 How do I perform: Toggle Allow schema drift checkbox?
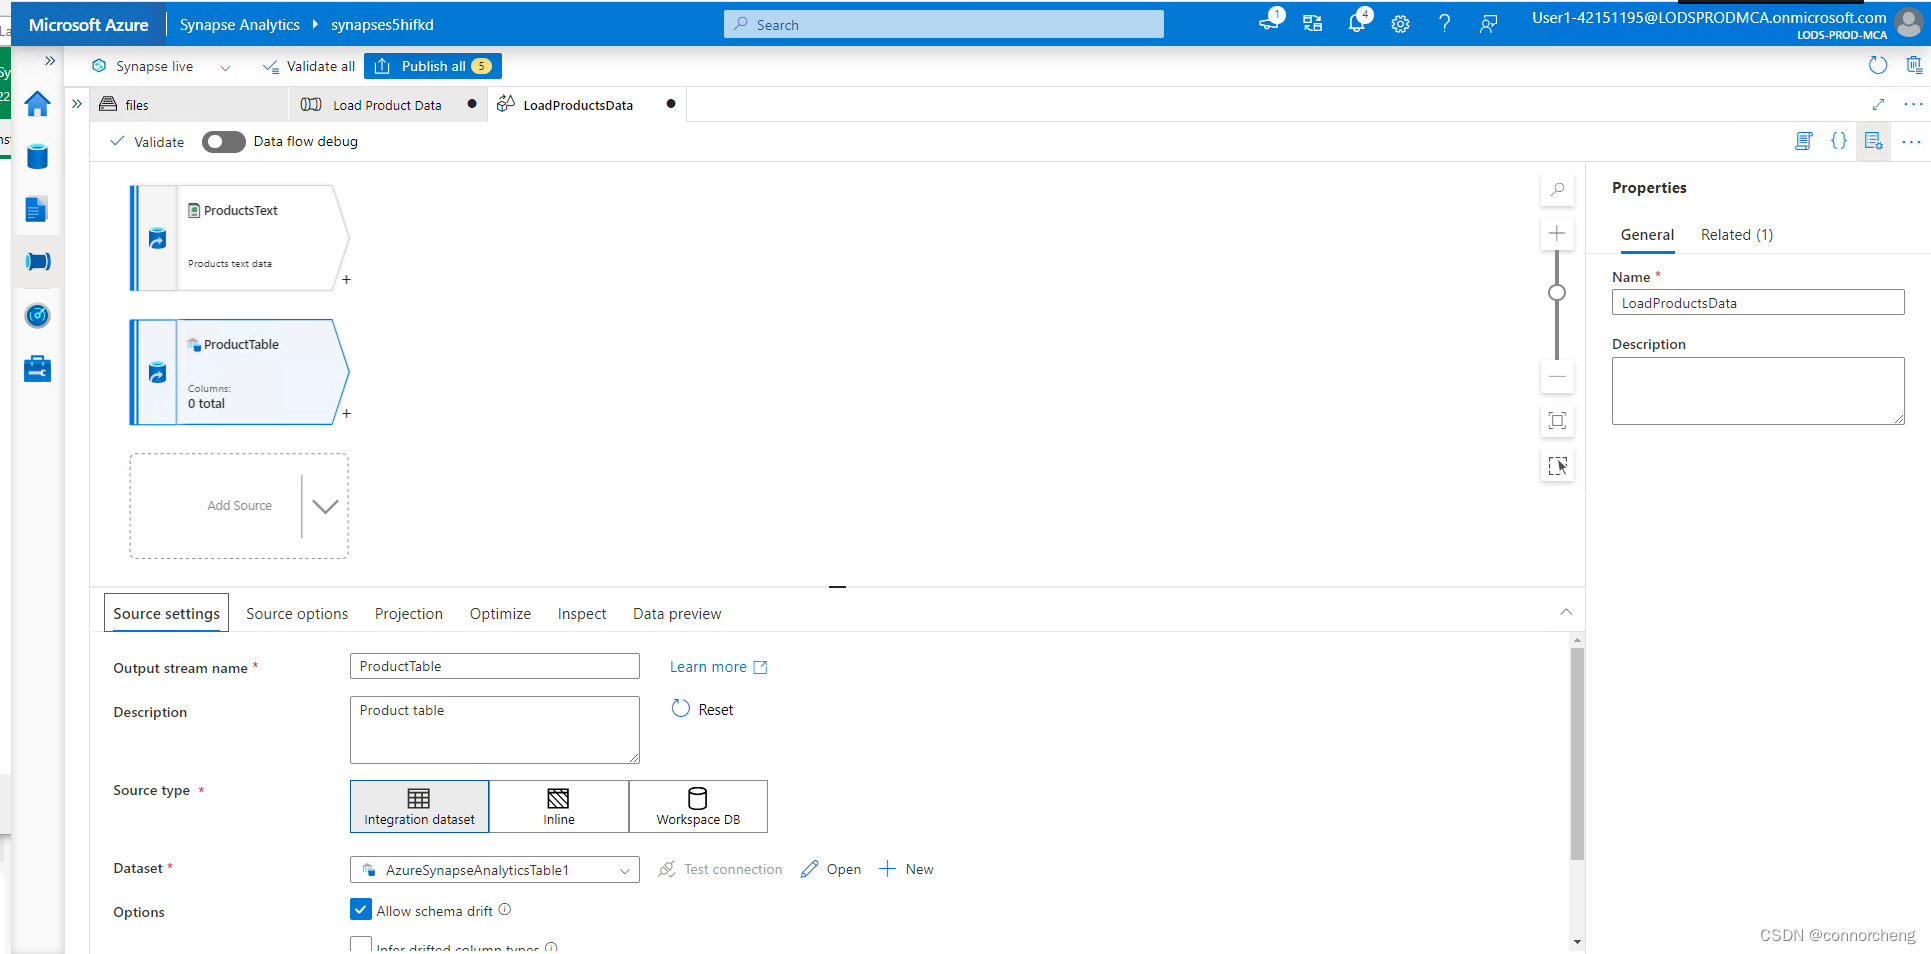coord(361,909)
